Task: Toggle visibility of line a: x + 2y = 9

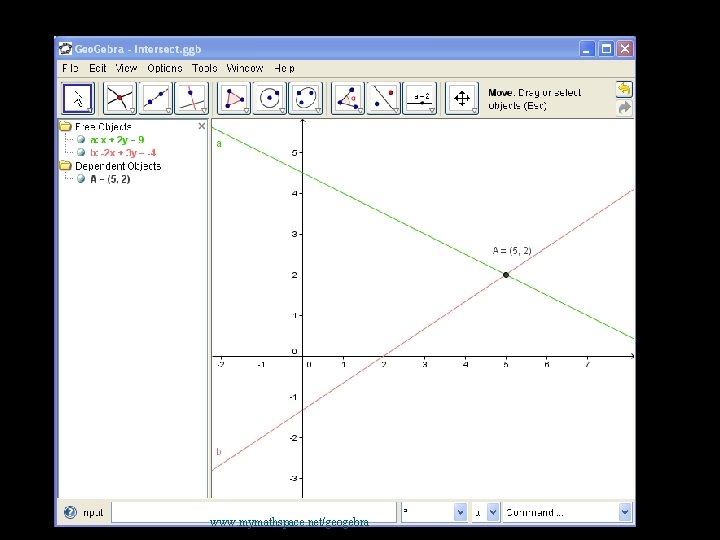Action: click(x=81, y=139)
